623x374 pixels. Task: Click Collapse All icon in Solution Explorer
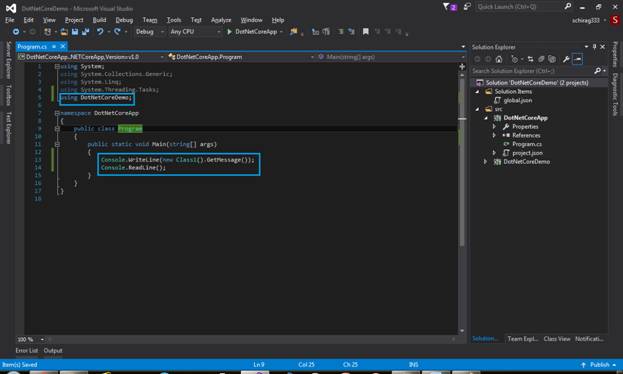[x=541, y=59]
